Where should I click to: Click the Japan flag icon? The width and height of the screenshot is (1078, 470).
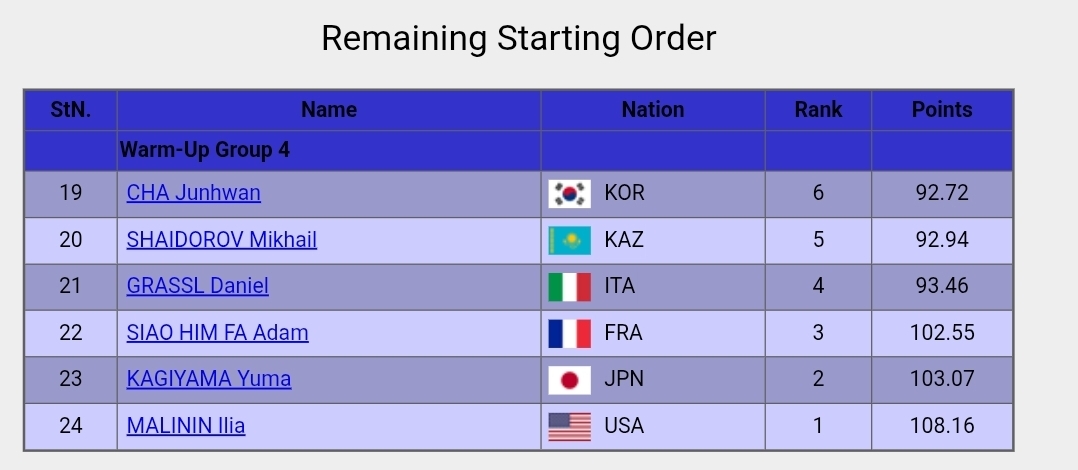pos(569,380)
